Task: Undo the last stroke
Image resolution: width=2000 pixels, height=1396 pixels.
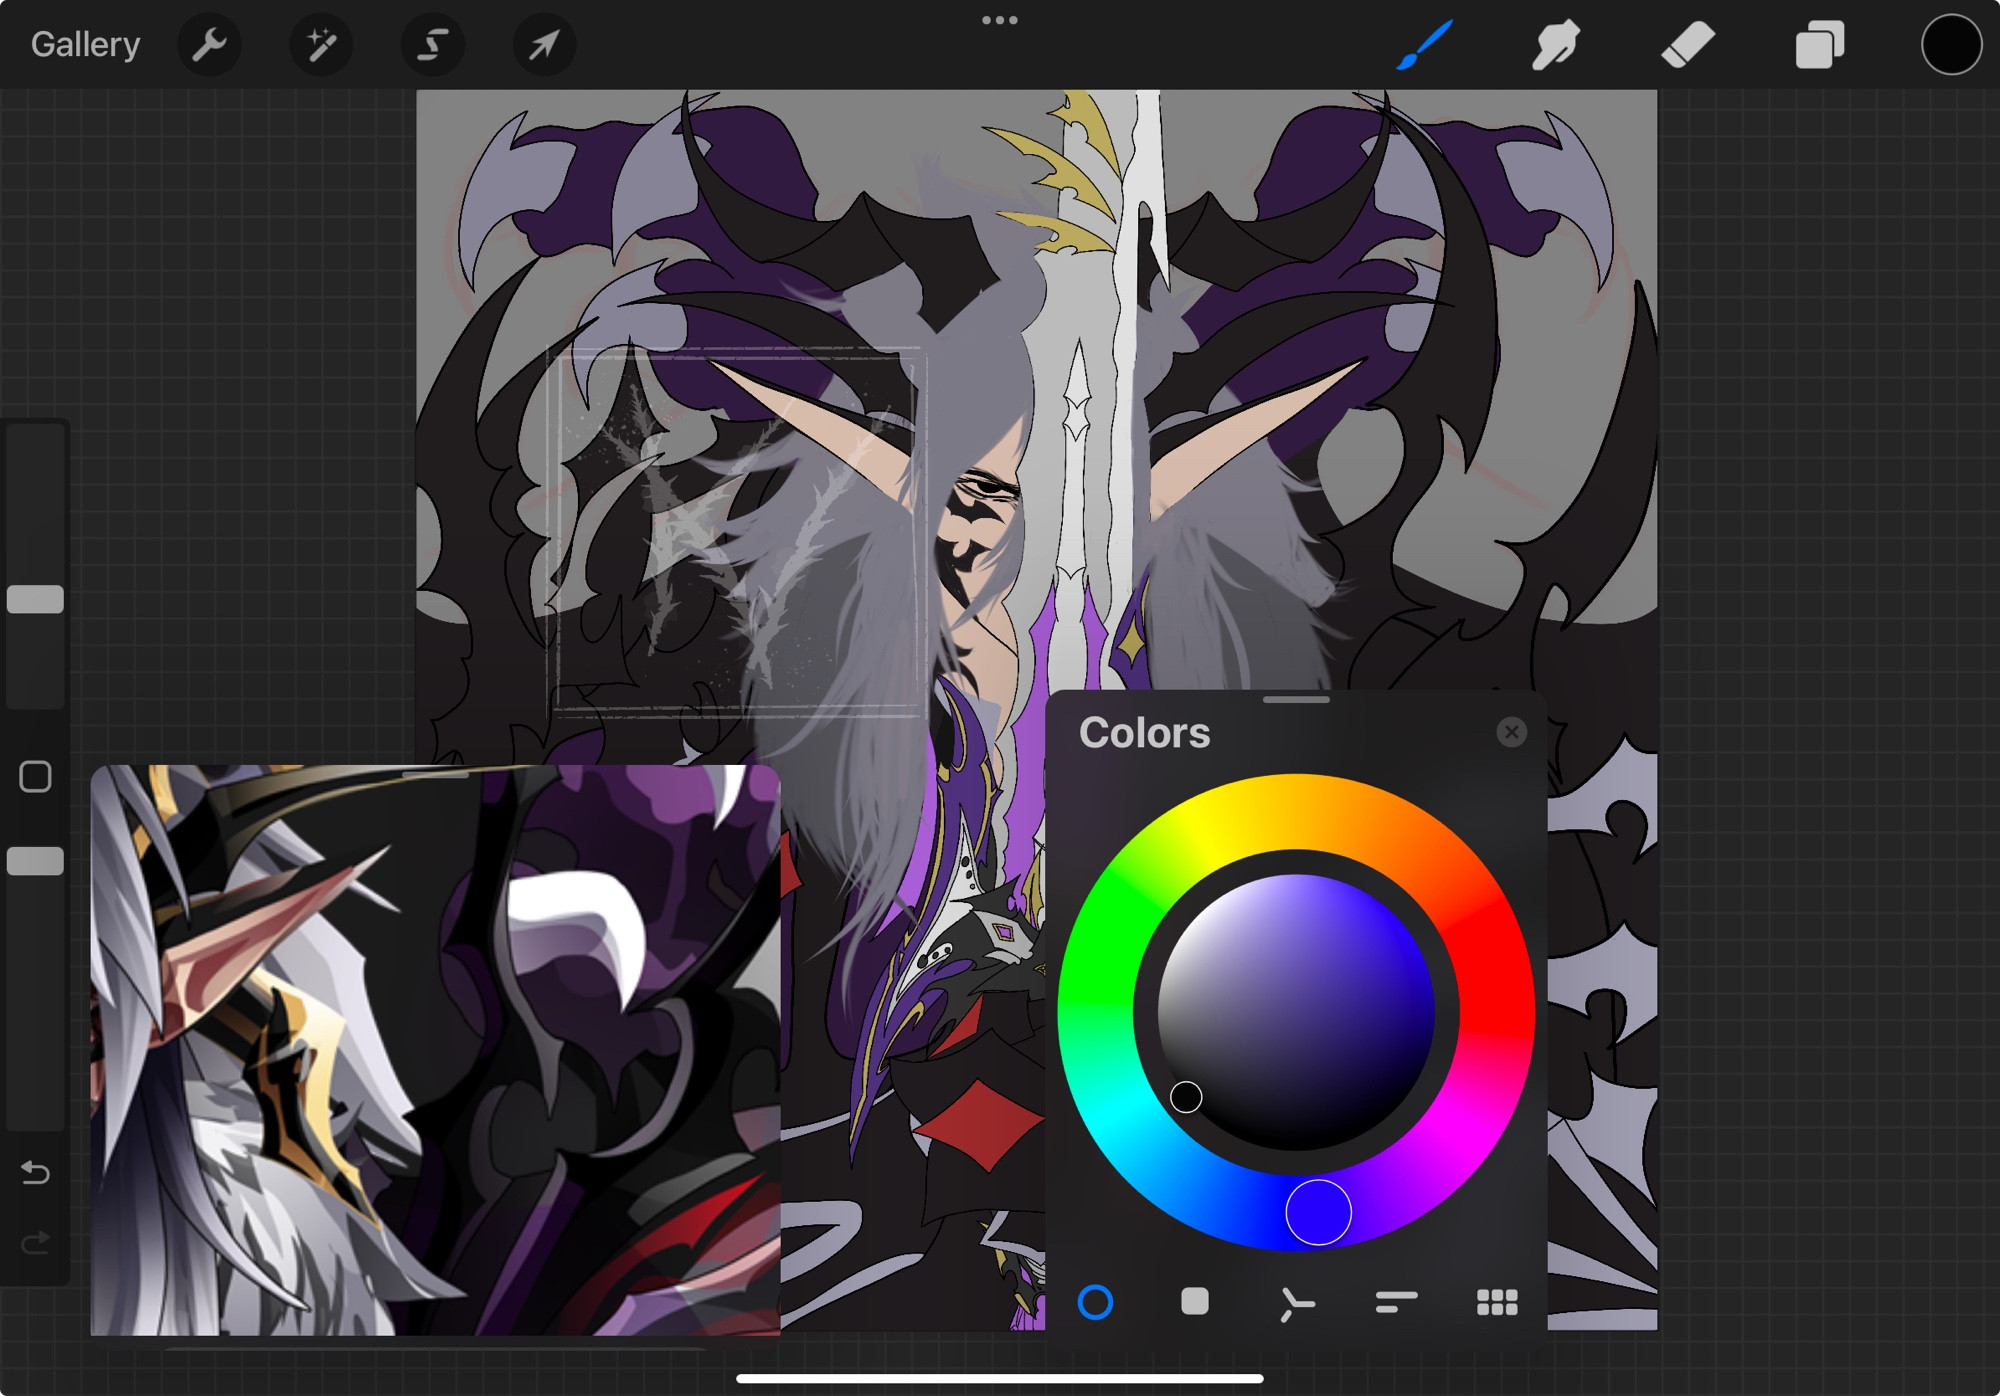Action: pos(35,1171)
